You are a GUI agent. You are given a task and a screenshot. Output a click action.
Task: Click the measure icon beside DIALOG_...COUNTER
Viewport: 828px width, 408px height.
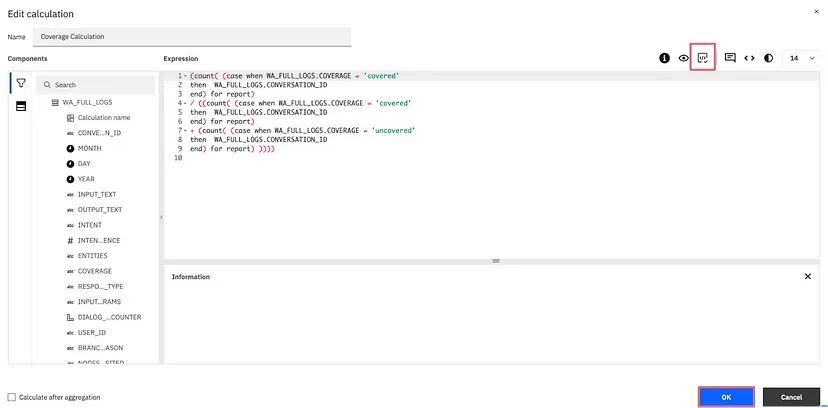pos(70,317)
